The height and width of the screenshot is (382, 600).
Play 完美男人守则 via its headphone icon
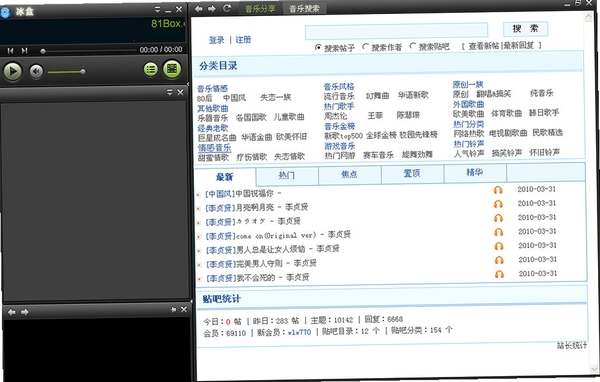pos(499,260)
